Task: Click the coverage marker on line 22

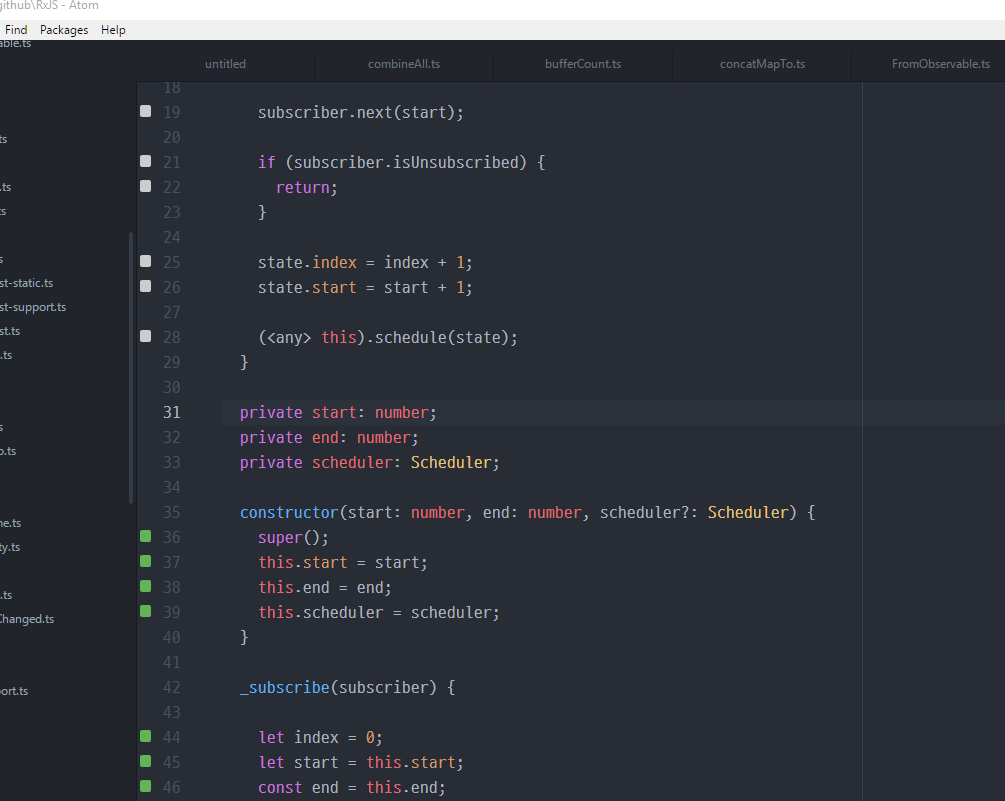Action: [x=145, y=186]
